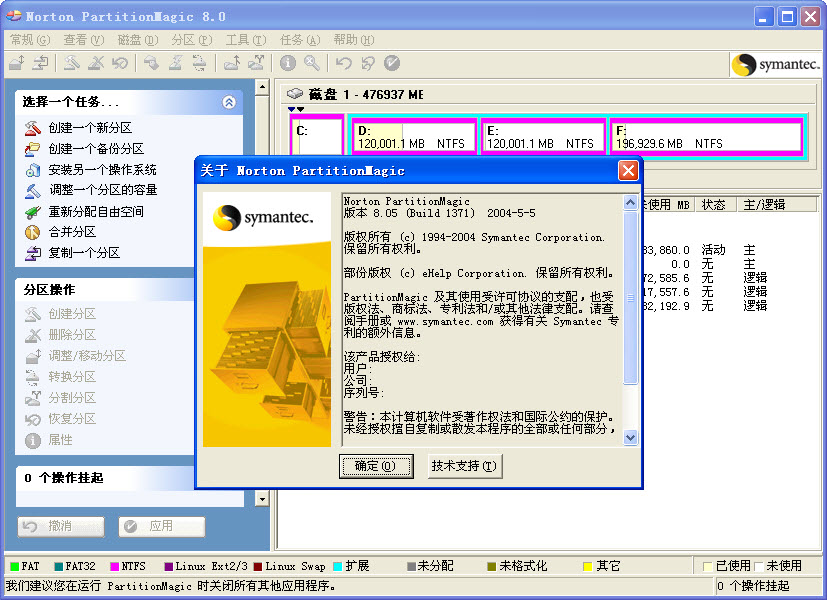
Task: Close the About Norton PartitionMagic dialog
Action: coord(628,171)
